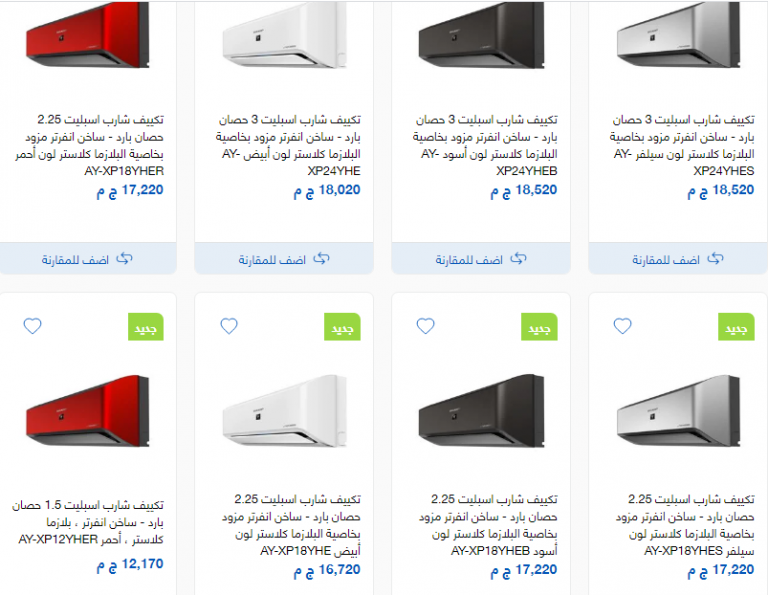Viewport: 768px width, 595px height.
Task: Click compare arrows icon under white AY-XP24YHE
Action: coord(321,259)
